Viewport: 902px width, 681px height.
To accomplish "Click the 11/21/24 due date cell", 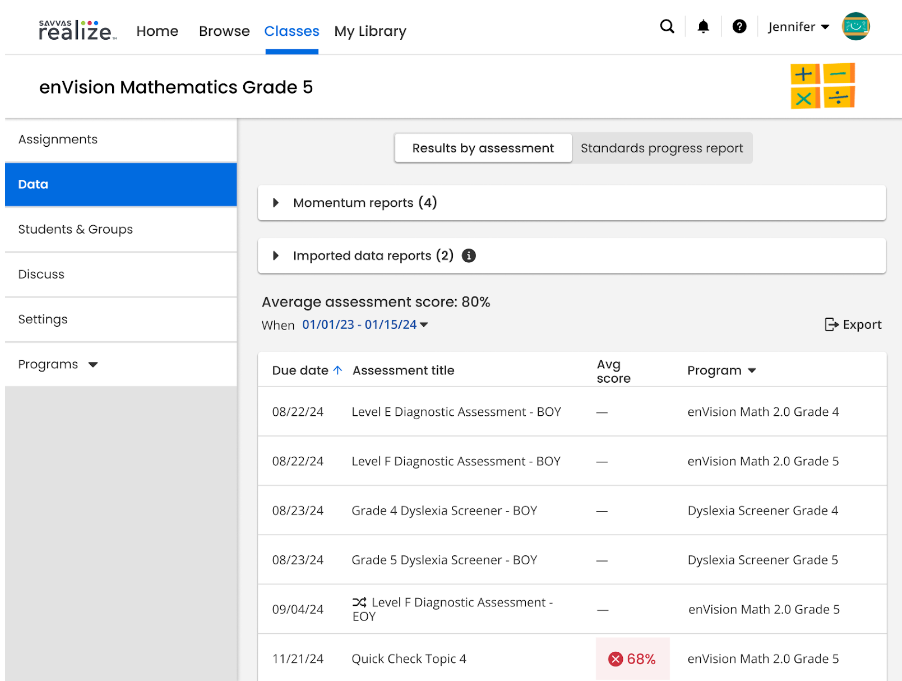I will click(297, 659).
